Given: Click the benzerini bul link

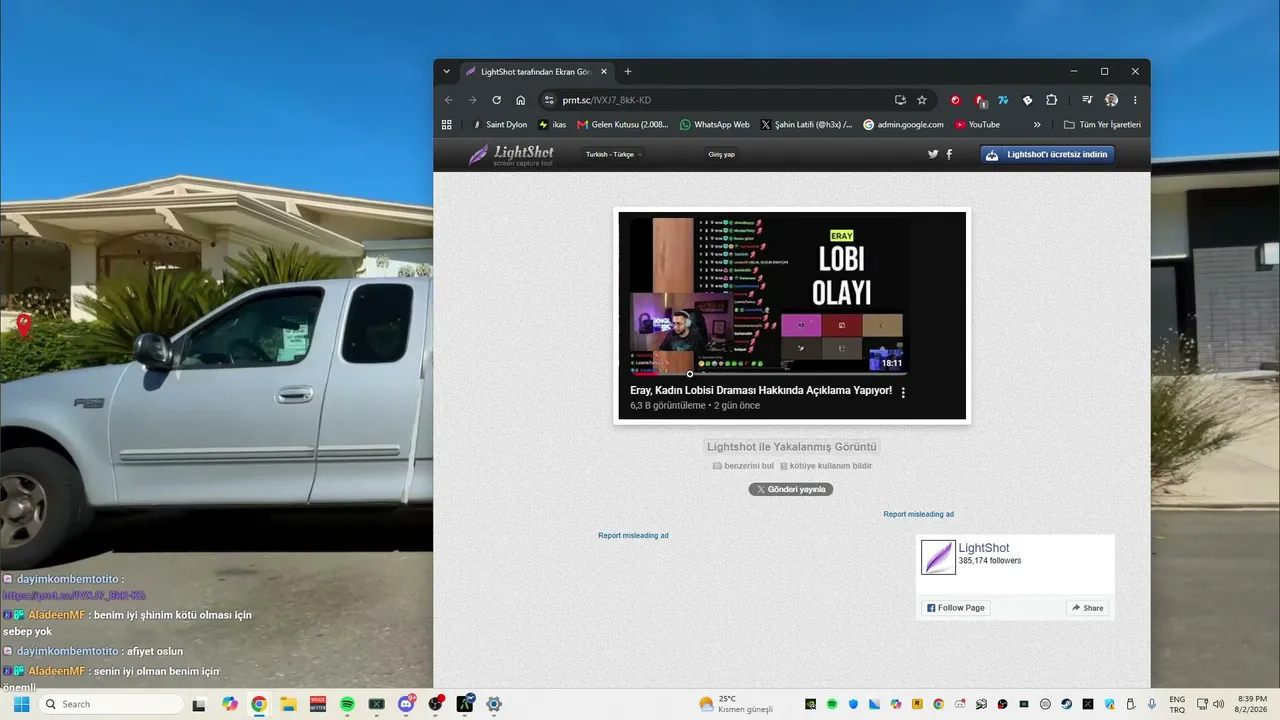Looking at the screenshot, I should tap(743, 466).
